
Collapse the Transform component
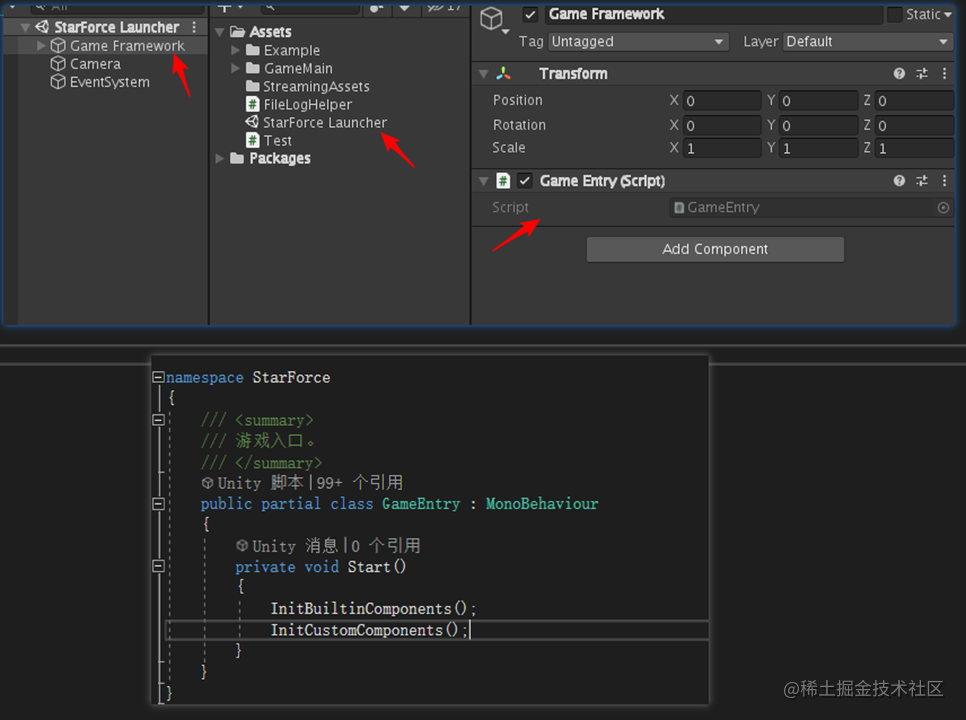pyautogui.click(x=484, y=74)
